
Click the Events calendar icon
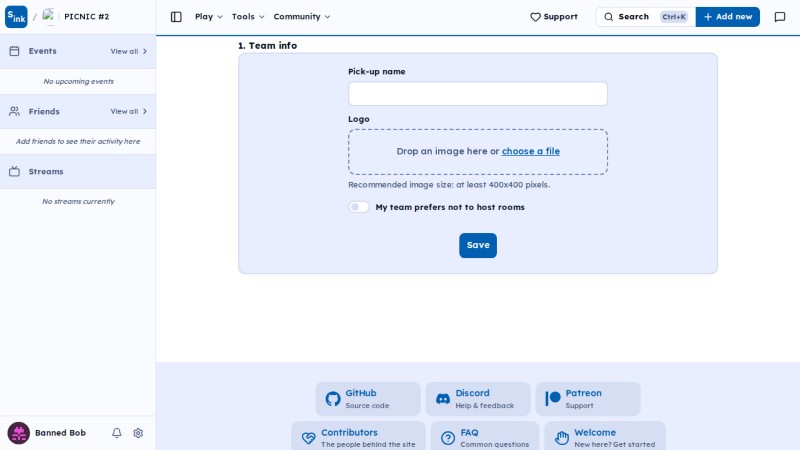pos(14,51)
